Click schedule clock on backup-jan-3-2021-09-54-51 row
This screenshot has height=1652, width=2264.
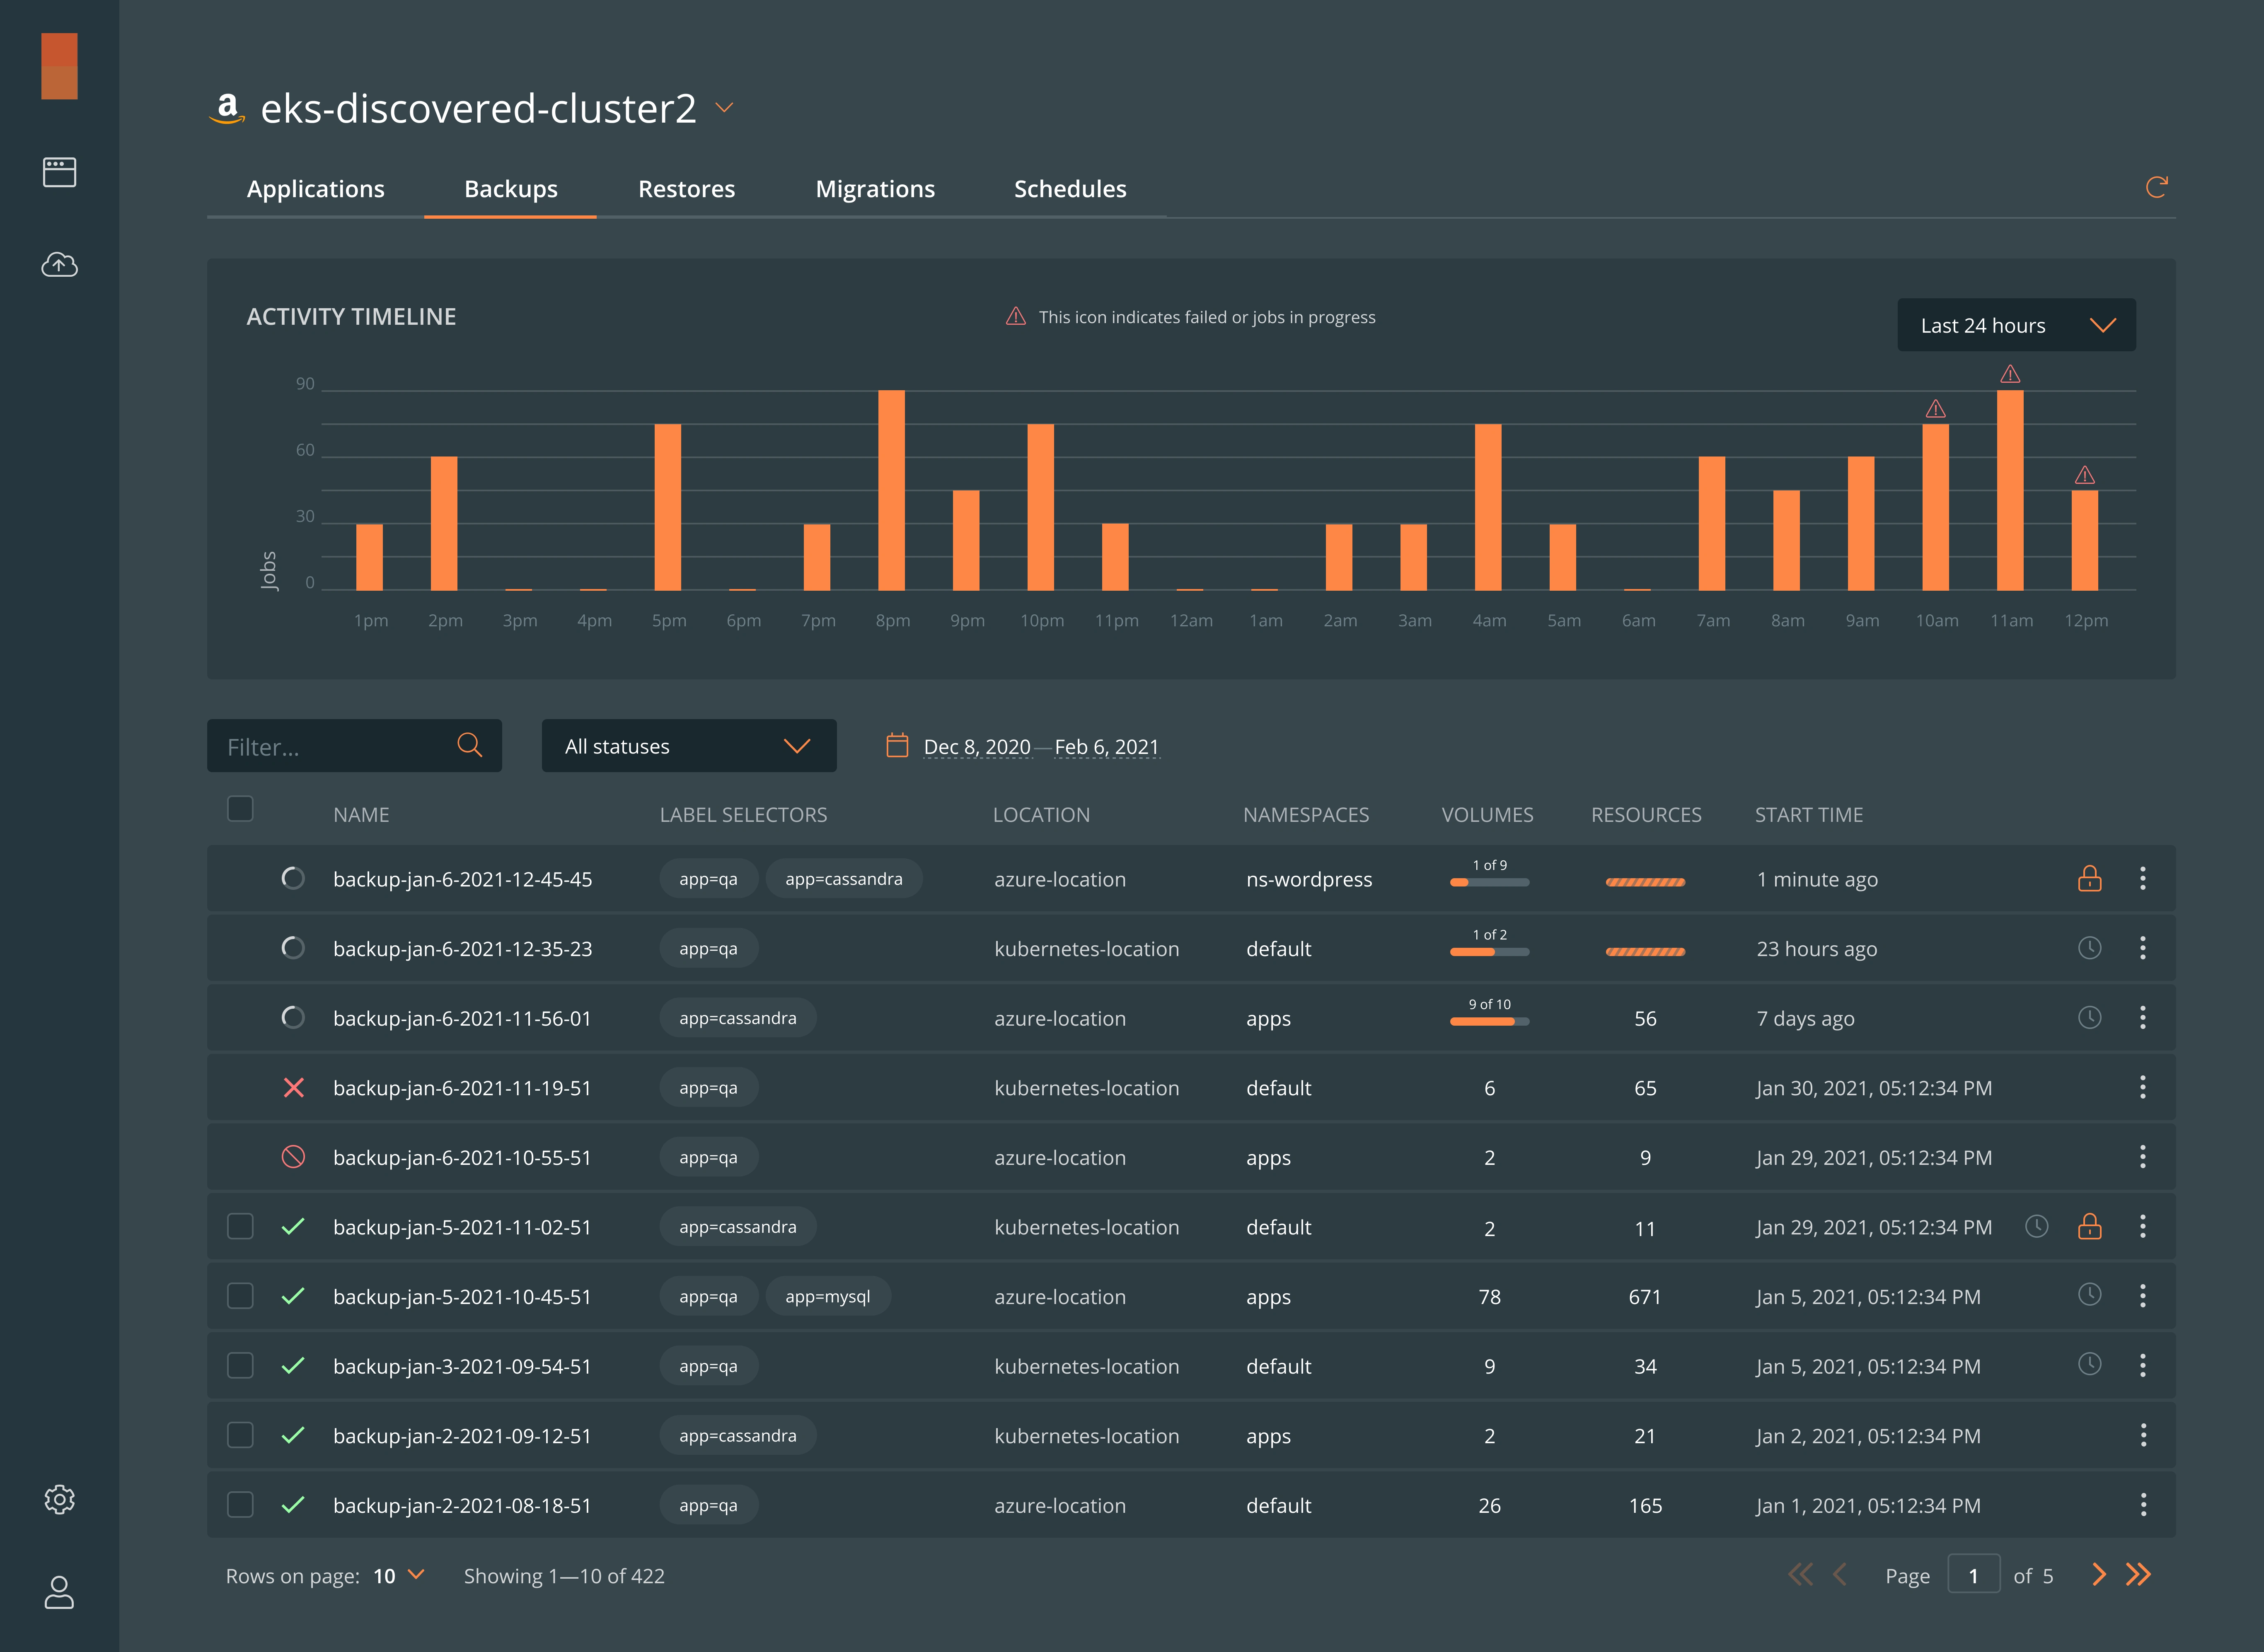(x=2089, y=1364)
